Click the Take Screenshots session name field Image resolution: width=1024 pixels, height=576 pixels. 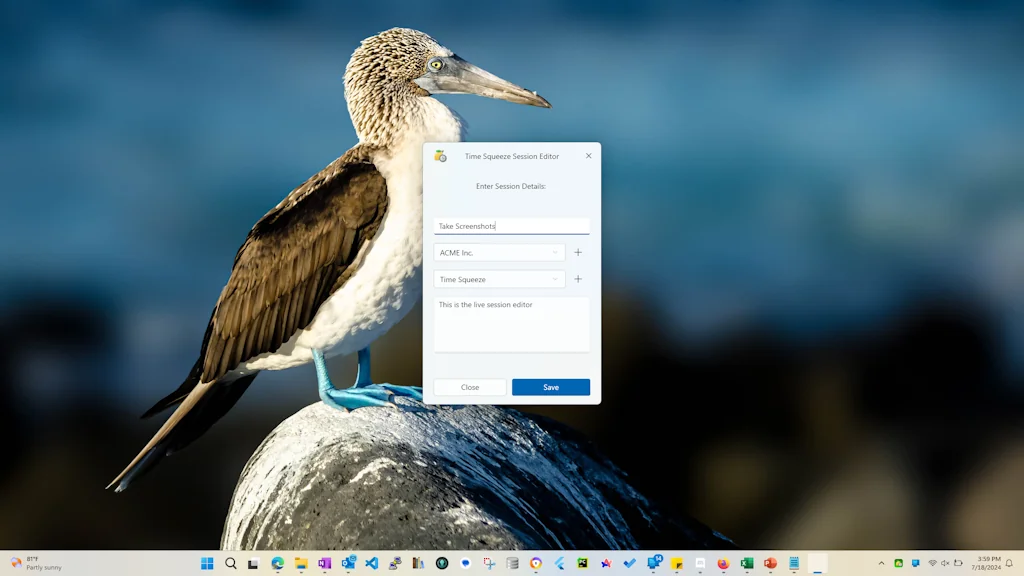[x=511, y=226]
